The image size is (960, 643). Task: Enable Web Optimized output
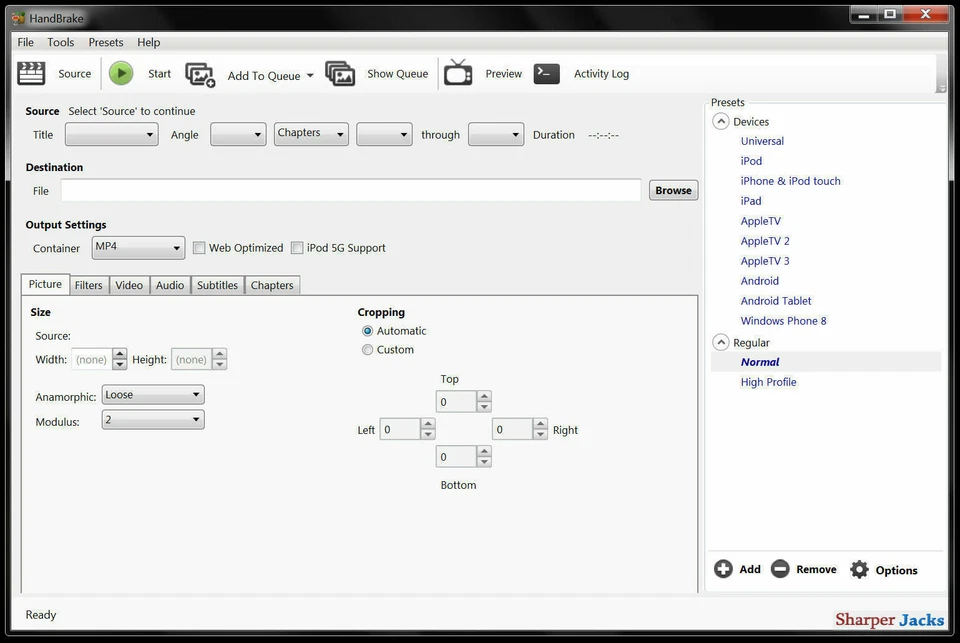199,247
